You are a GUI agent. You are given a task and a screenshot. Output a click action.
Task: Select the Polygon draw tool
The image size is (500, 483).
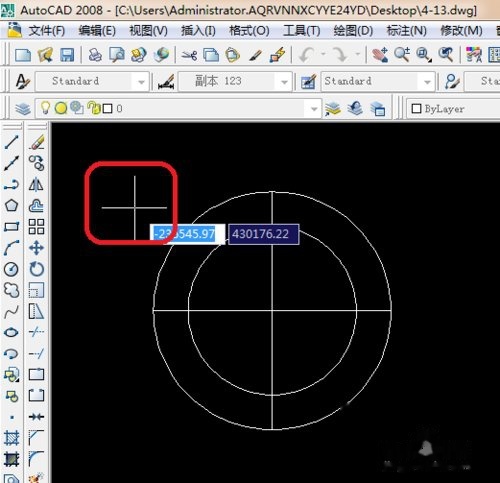point(11,205)
